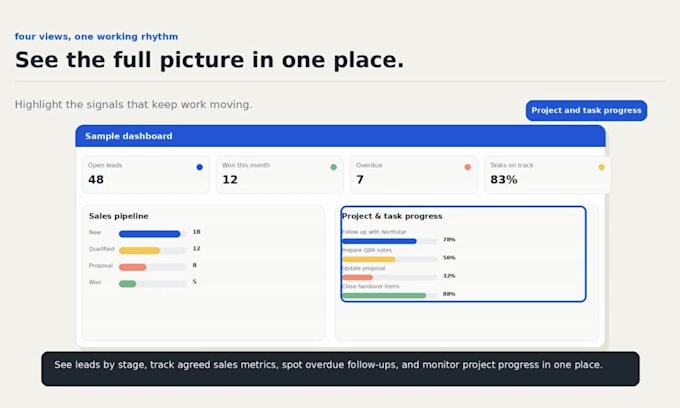Click the 32% value for Update proposal
The image size is (680, 408).
click(x=449, y=276)
